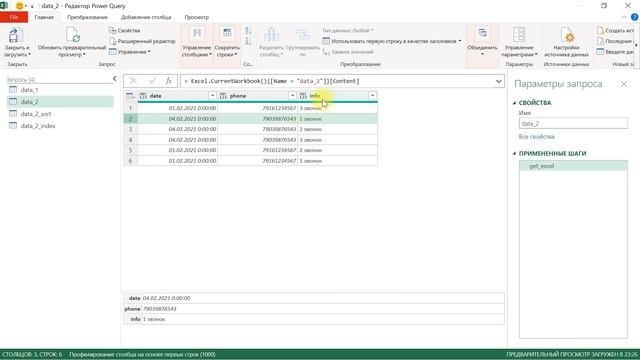Close the Параметры запроса pane
This screenshot has width=640, height=360.
(624, 84)
